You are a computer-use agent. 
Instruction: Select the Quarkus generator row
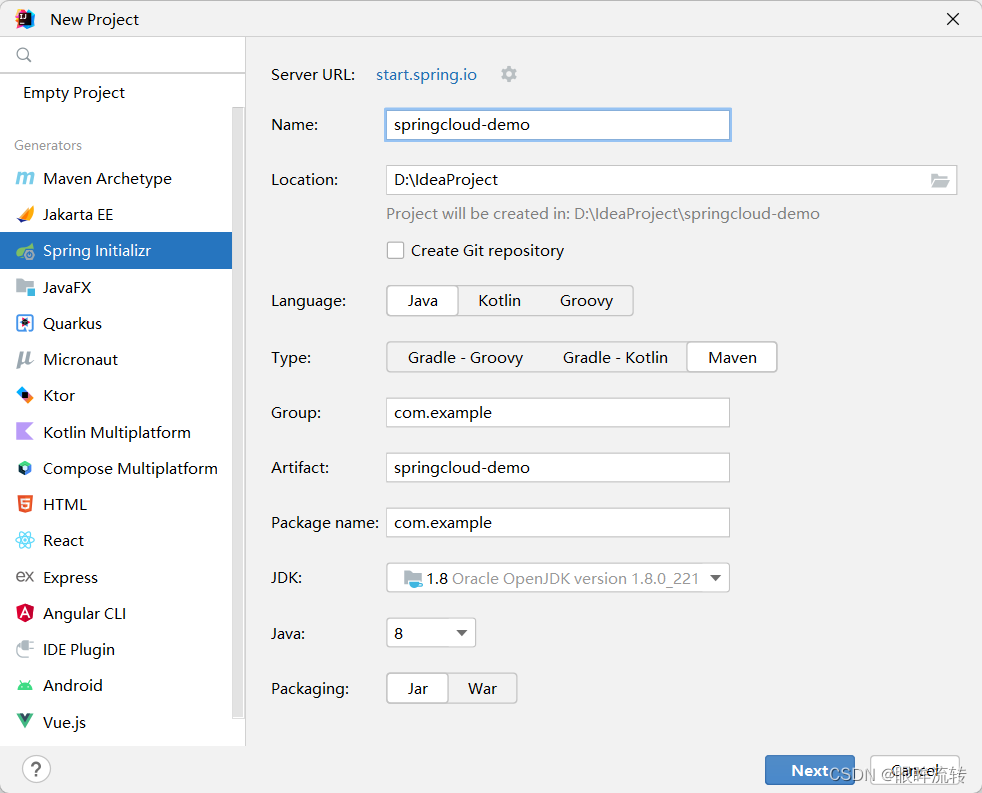click(x=116, y=323)
